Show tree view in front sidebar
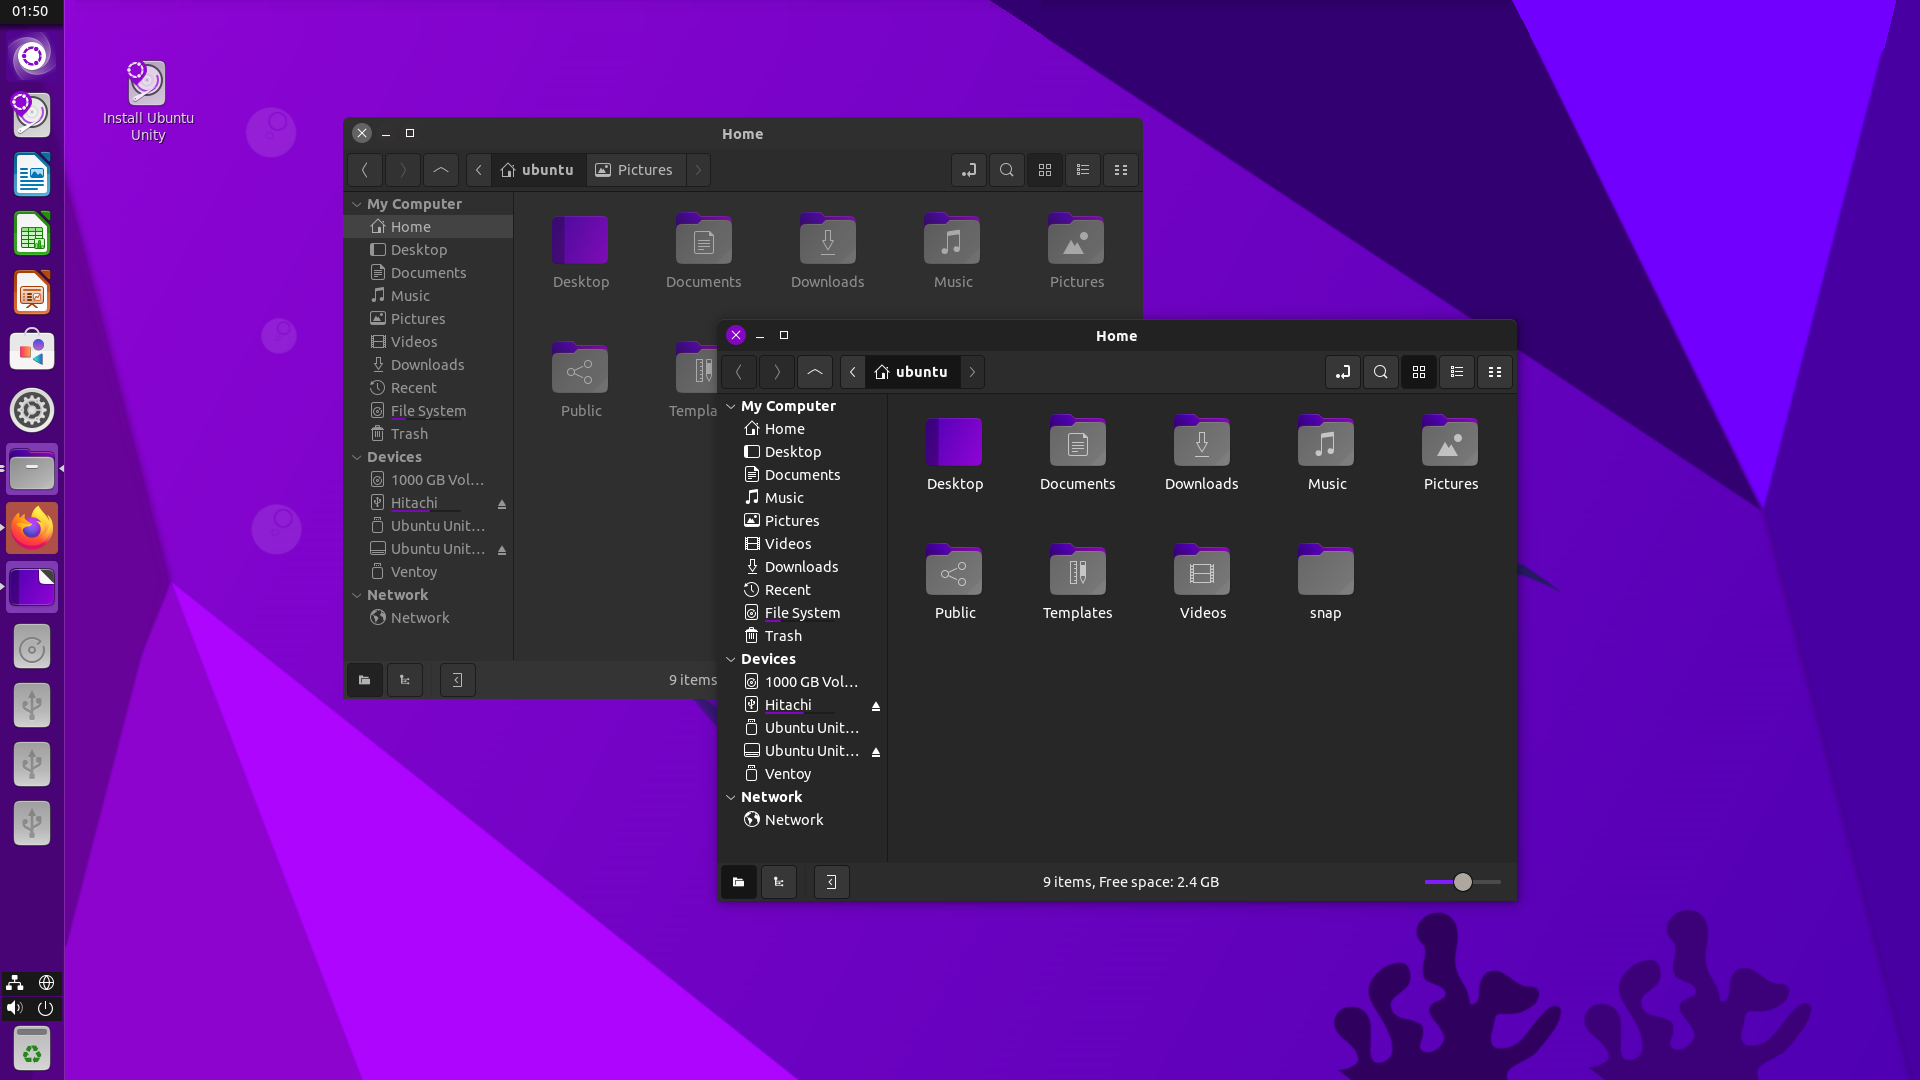 [x=778, y=882]
